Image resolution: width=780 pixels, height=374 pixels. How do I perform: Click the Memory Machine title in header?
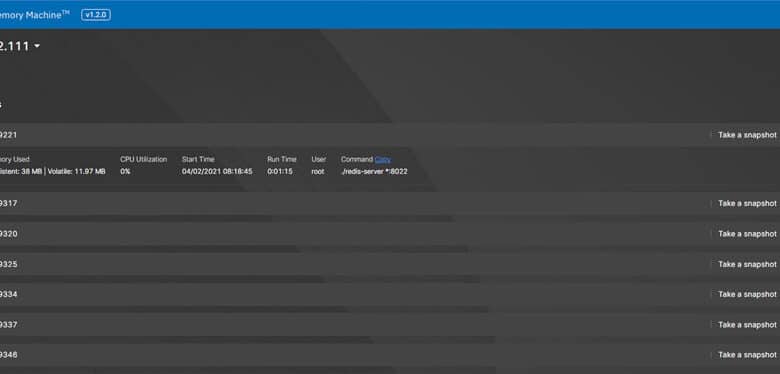(x=35, y=15)
